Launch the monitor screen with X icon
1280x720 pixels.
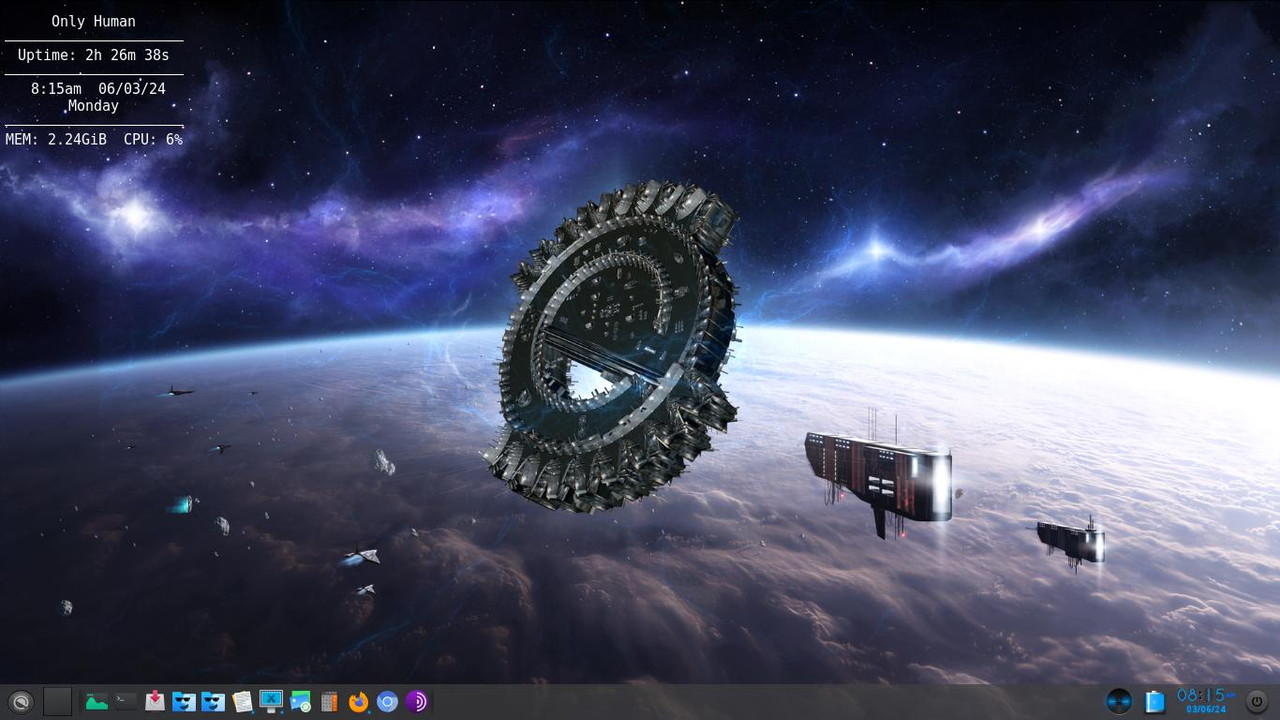tap(271, 702)
